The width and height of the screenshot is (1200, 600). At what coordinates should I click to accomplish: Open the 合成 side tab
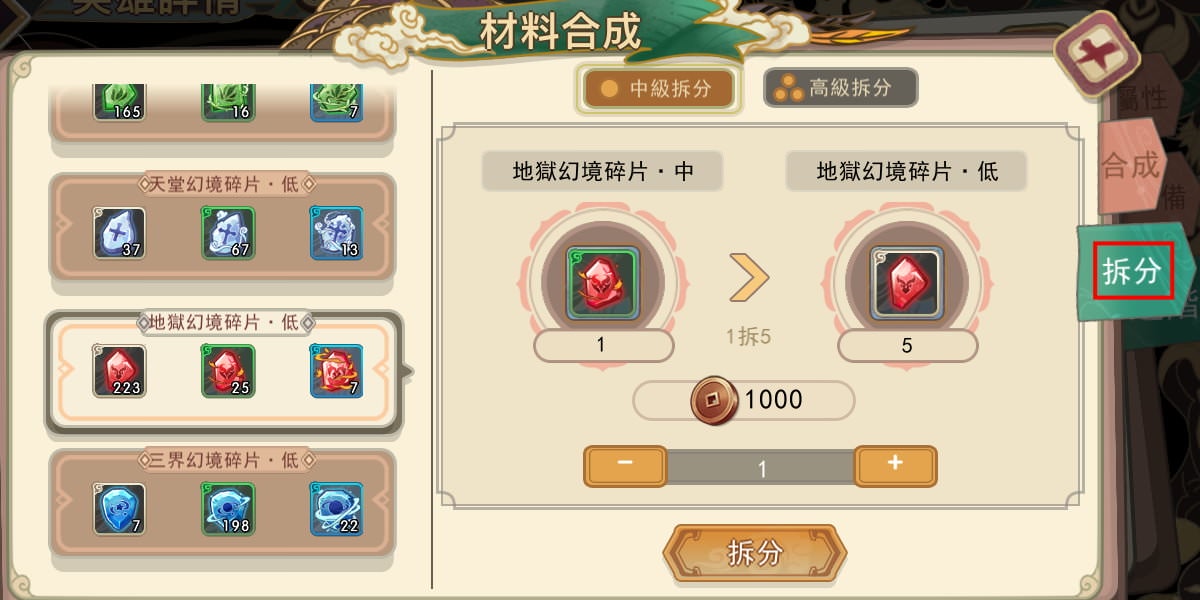(1131, 165)
